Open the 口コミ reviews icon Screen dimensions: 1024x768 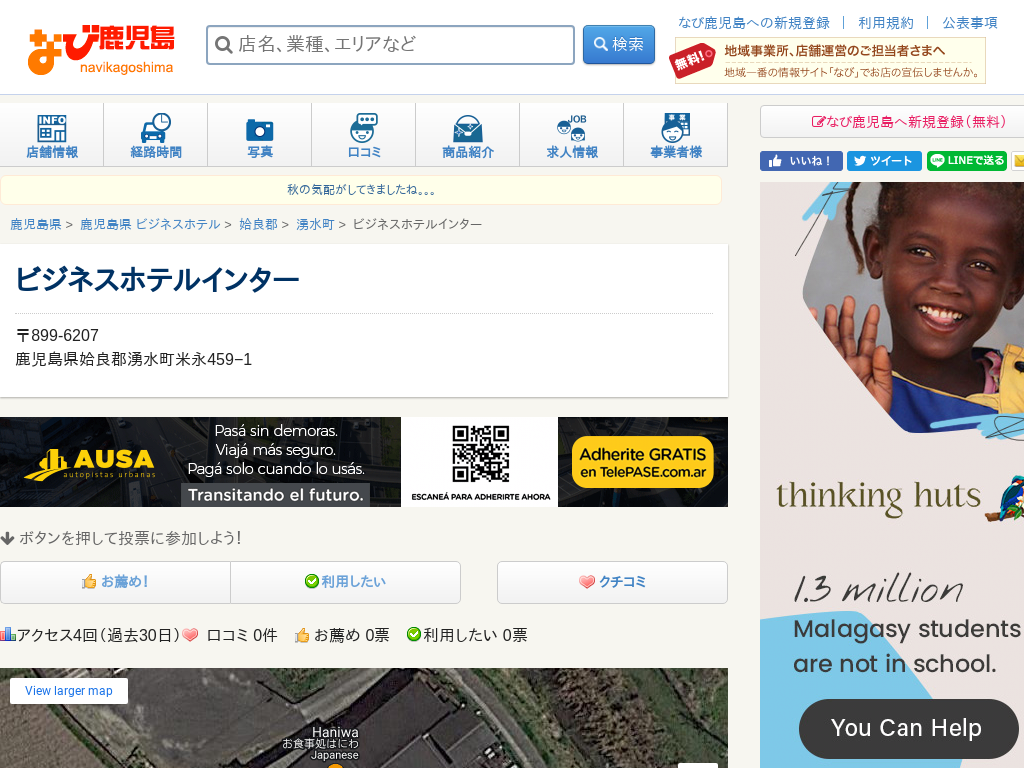point(364,135)
